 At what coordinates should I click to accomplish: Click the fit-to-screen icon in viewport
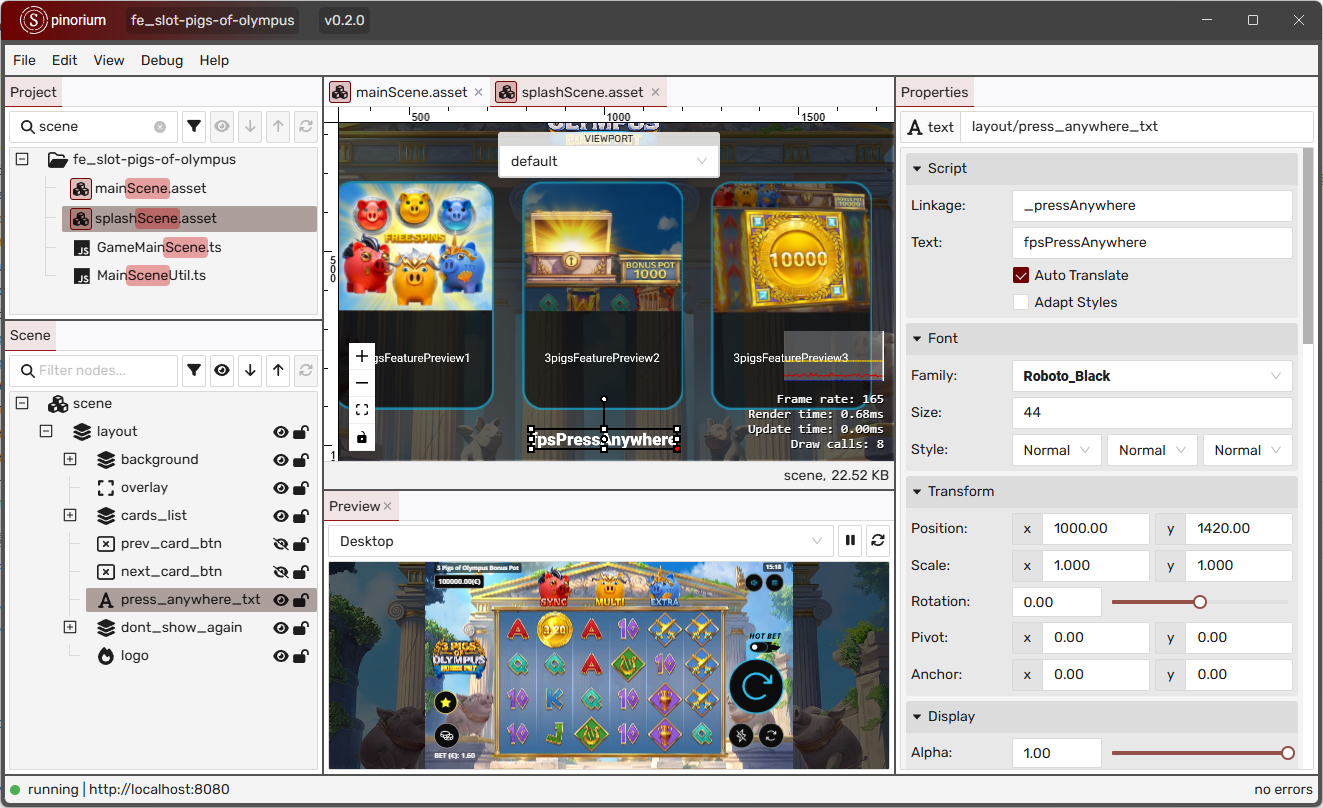point(362,410)
